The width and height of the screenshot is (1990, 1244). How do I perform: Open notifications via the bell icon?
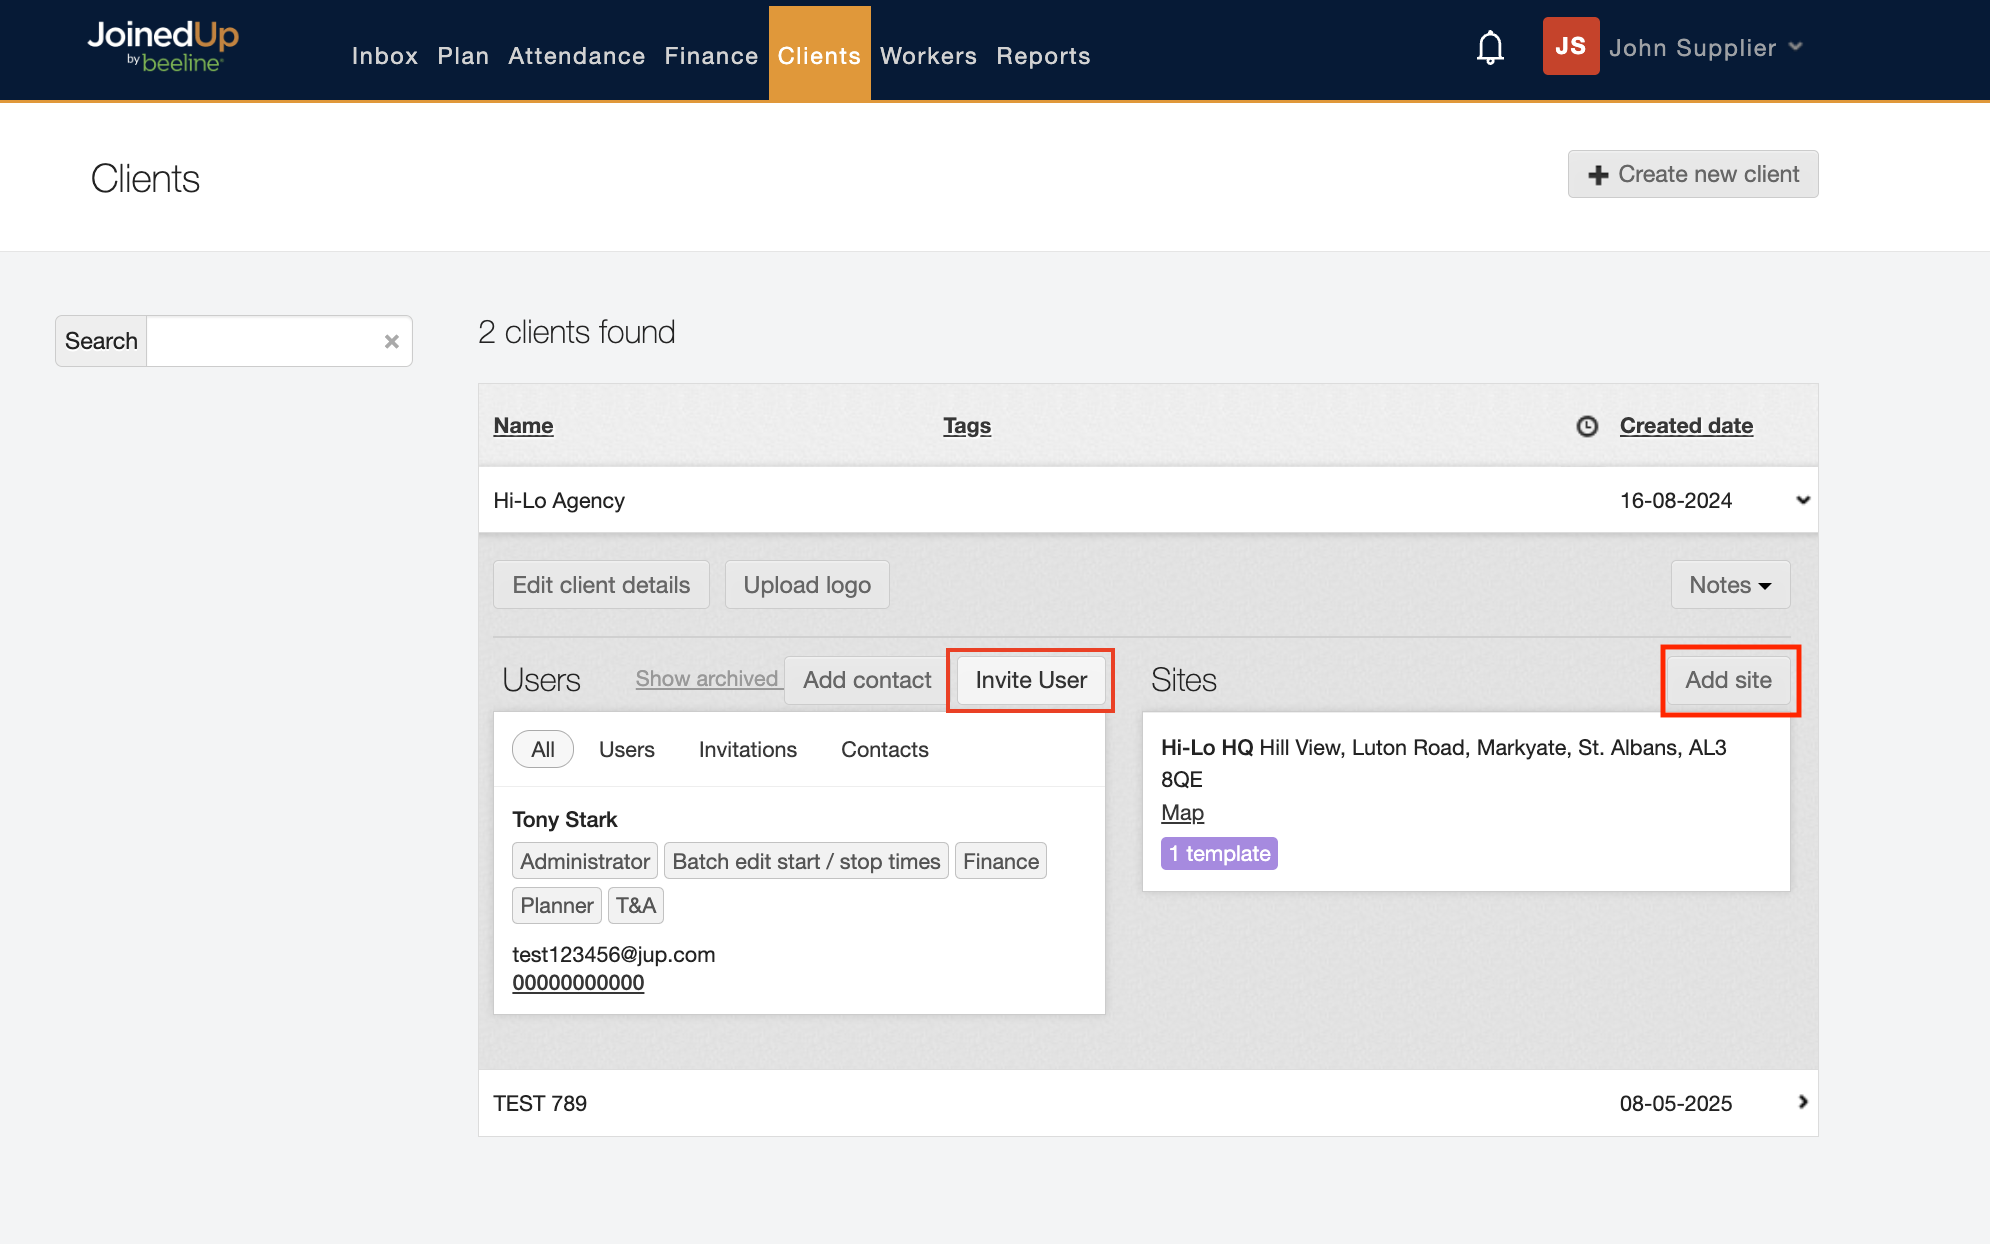coord(1489,47)
